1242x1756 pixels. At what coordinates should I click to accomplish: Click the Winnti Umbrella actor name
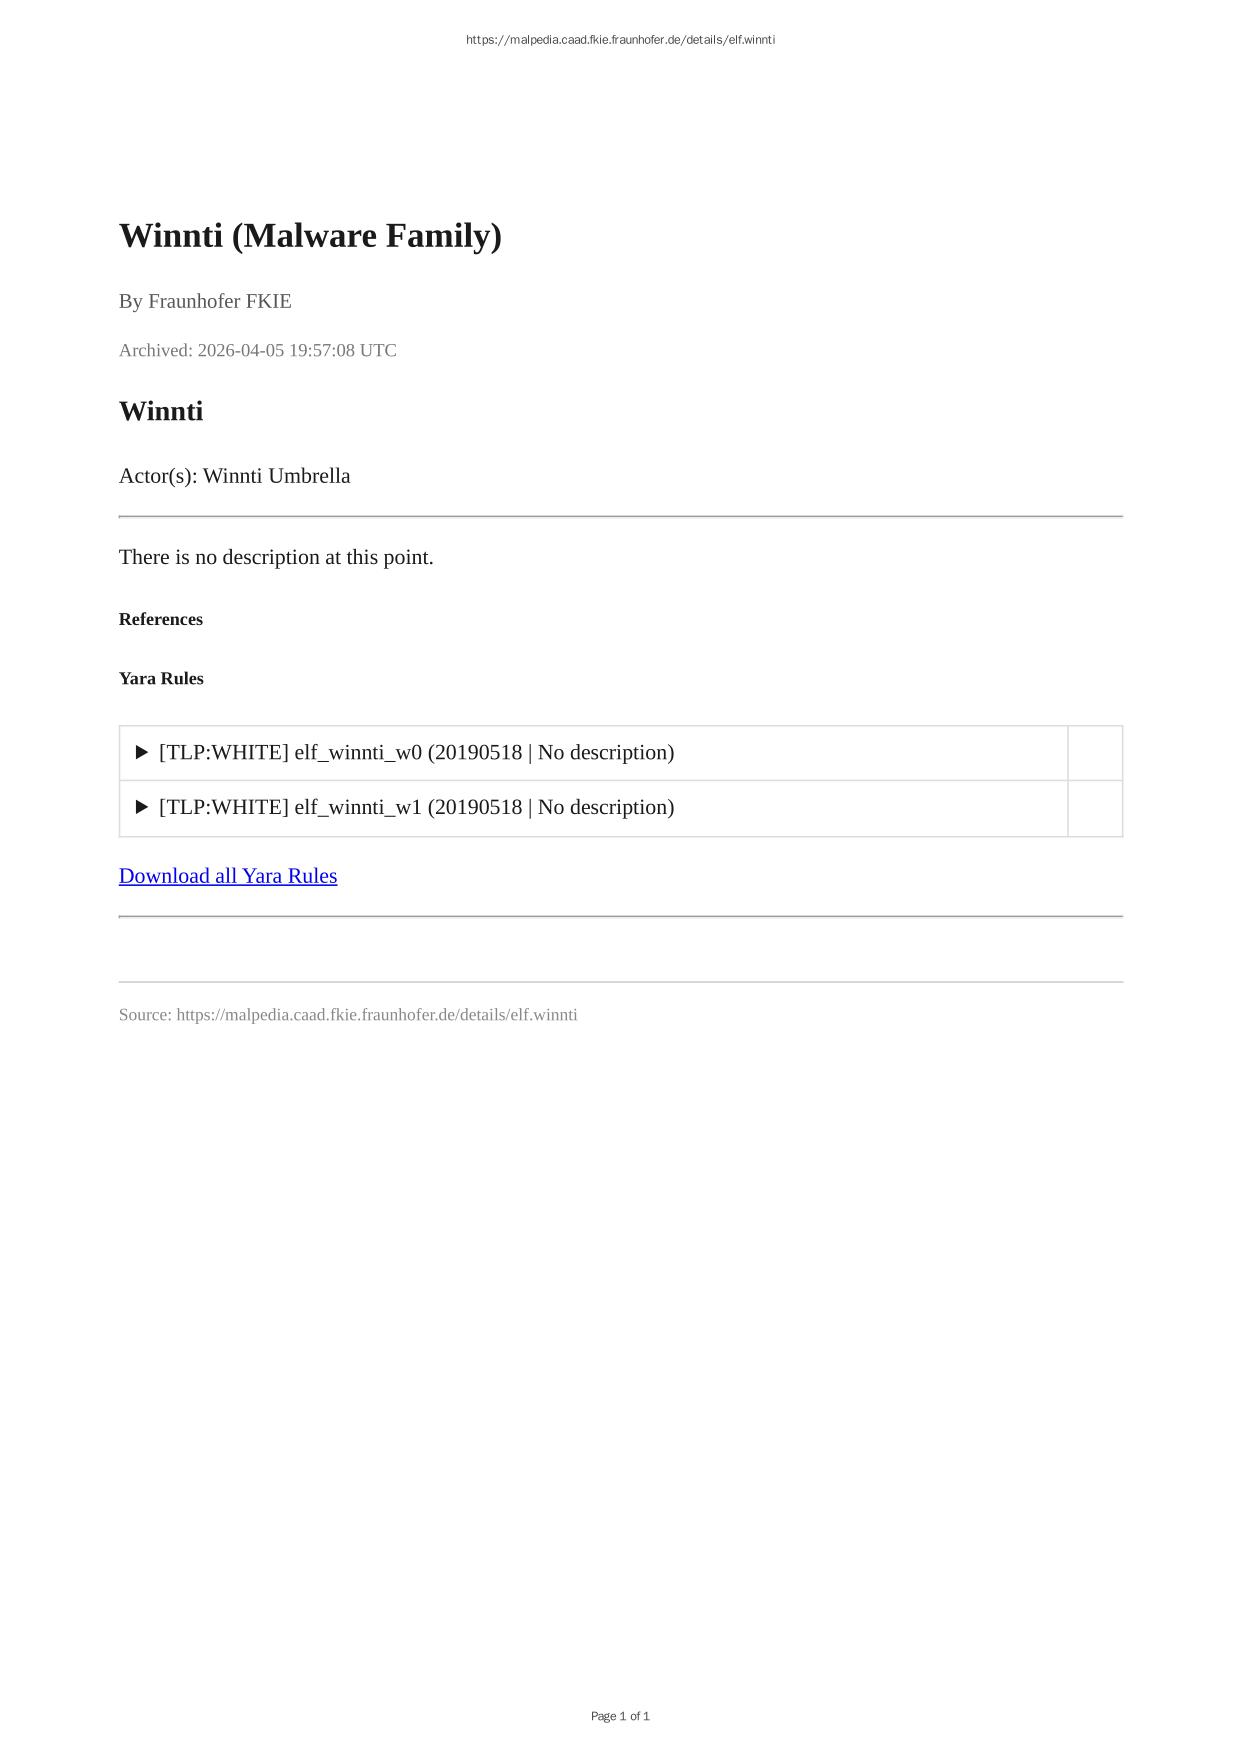277,476
